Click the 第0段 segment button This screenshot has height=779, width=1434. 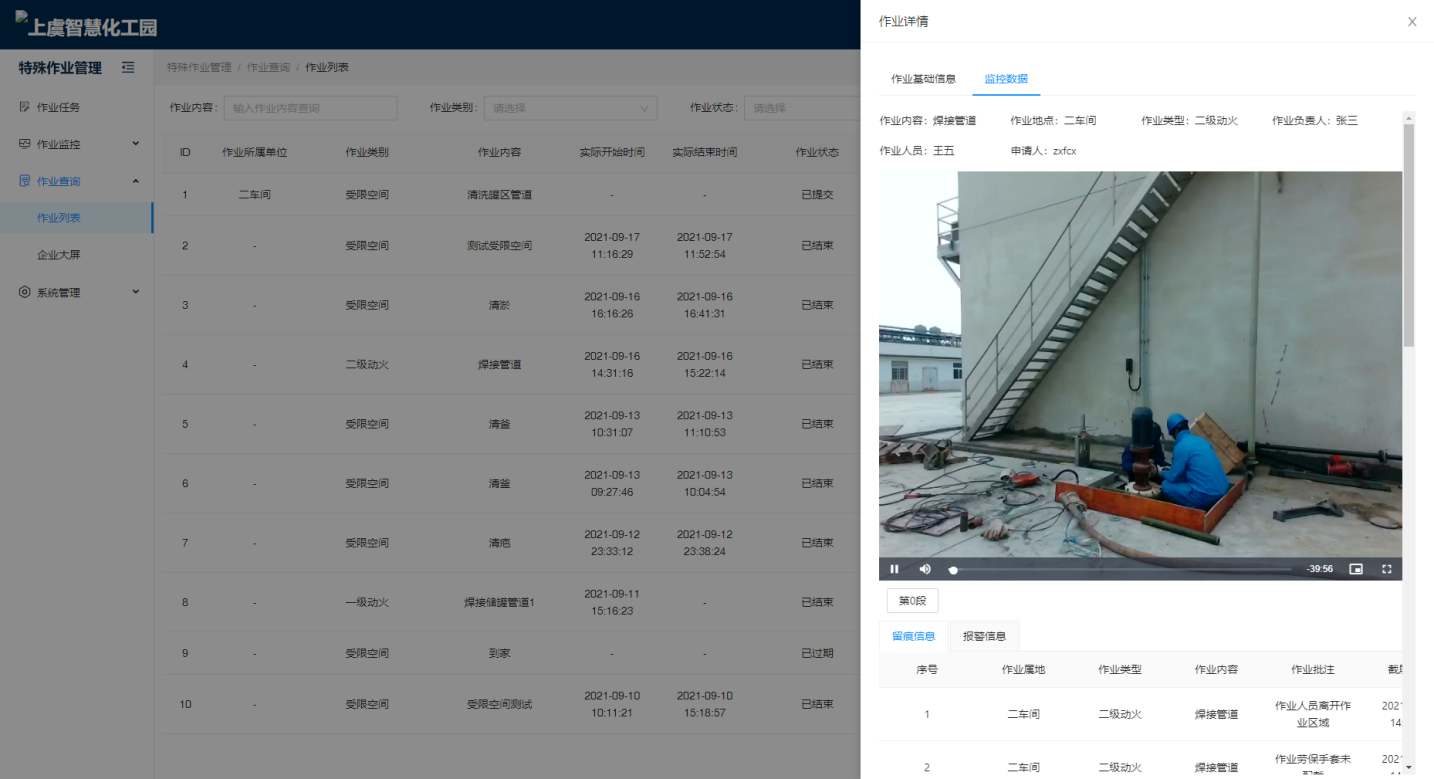(x=912, y=600)
